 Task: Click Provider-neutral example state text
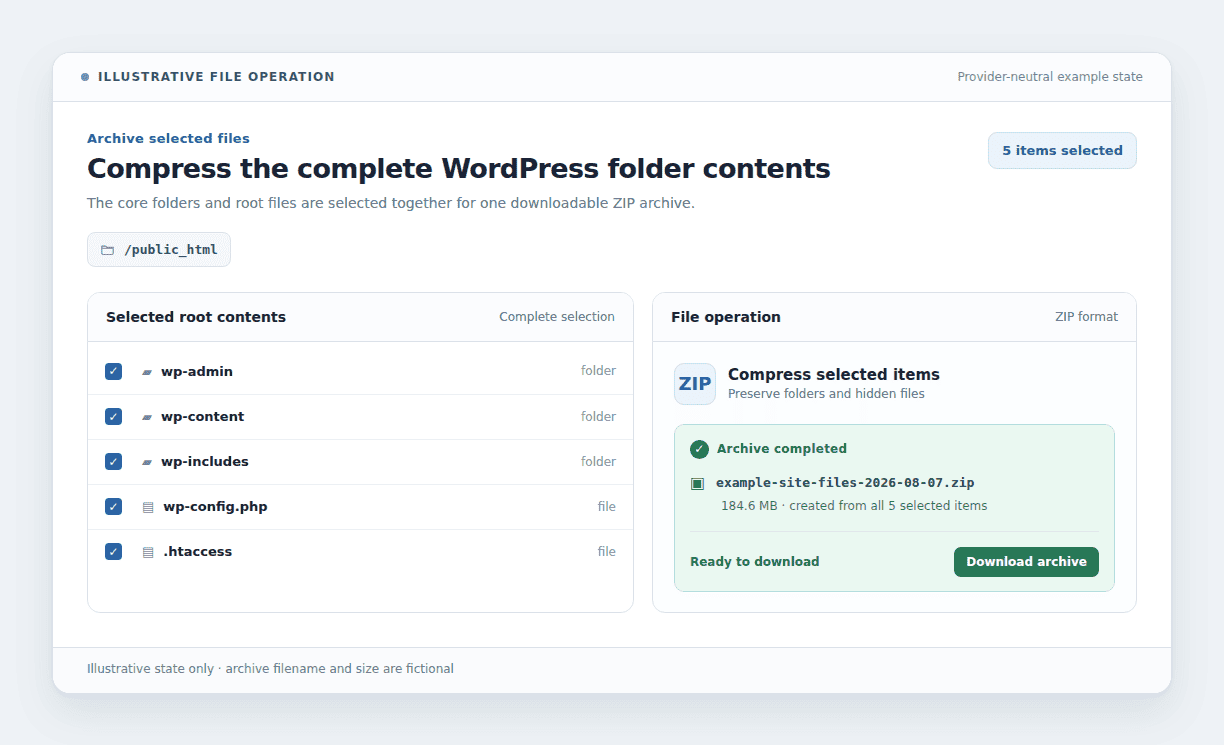click(1050, 77)
